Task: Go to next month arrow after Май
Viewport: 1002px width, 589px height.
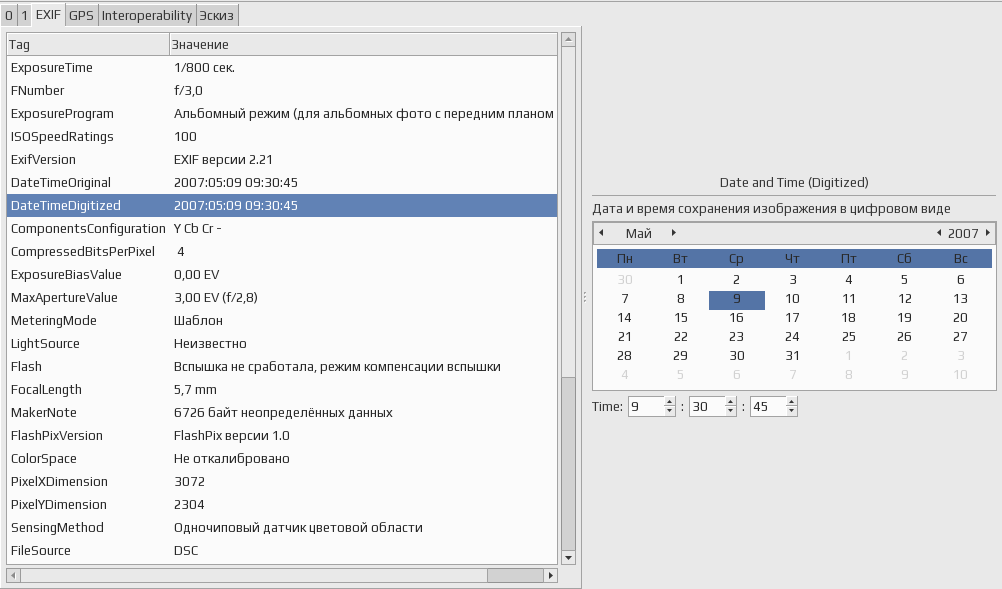Action: (x=674, y=233)
